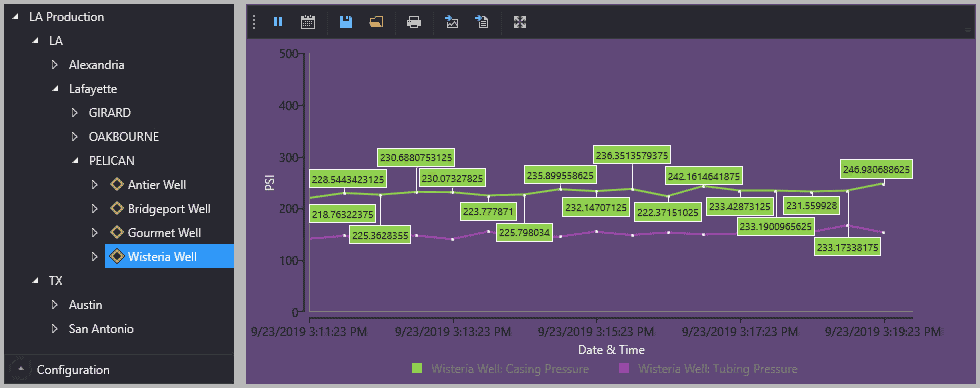Pause the live trend chart
Viewport: 980px width, 388px height.
(278, 22)
